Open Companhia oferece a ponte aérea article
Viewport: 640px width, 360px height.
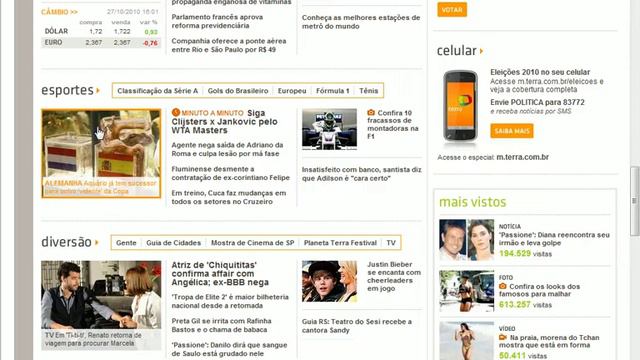(x=229, y=45)
